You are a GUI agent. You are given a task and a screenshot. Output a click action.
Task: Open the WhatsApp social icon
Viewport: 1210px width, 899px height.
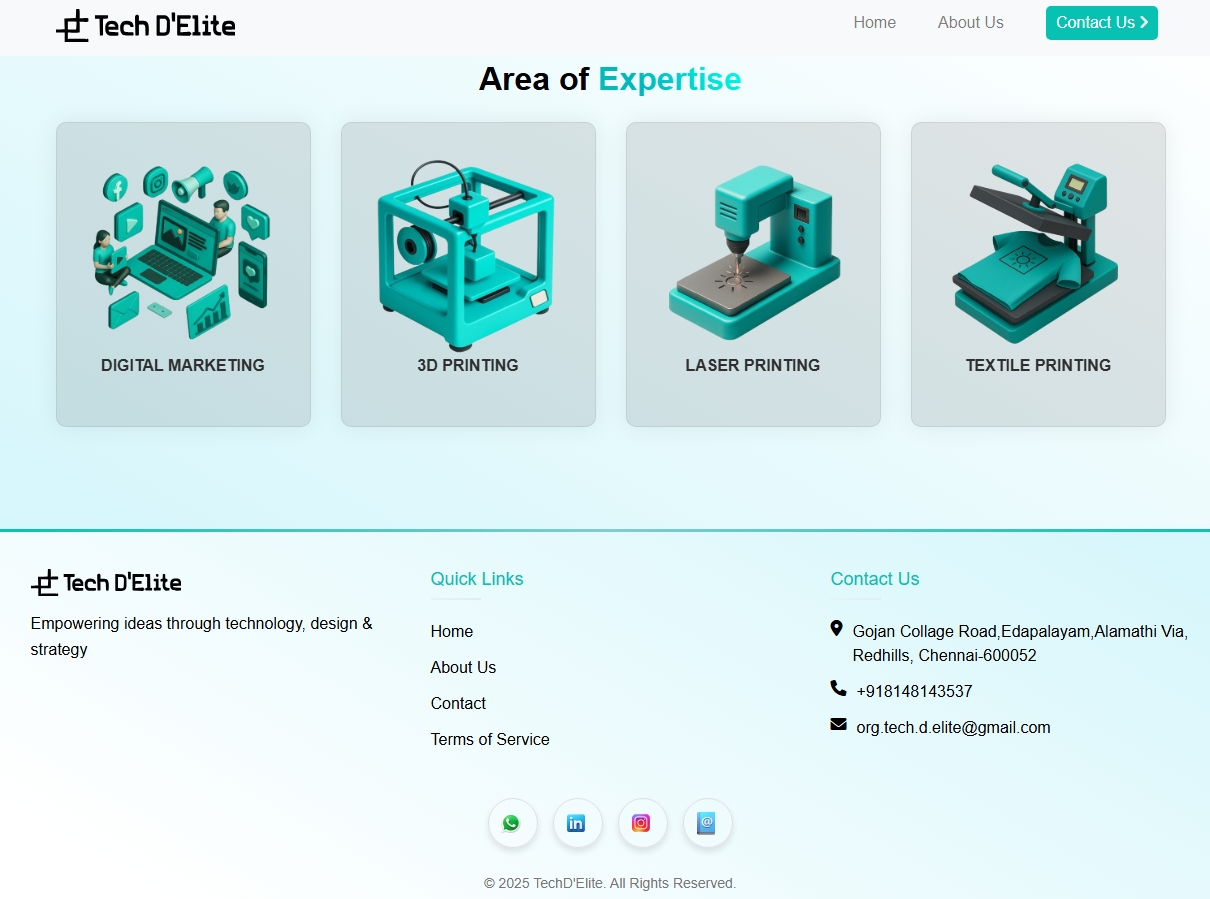[x=512, y=823]
